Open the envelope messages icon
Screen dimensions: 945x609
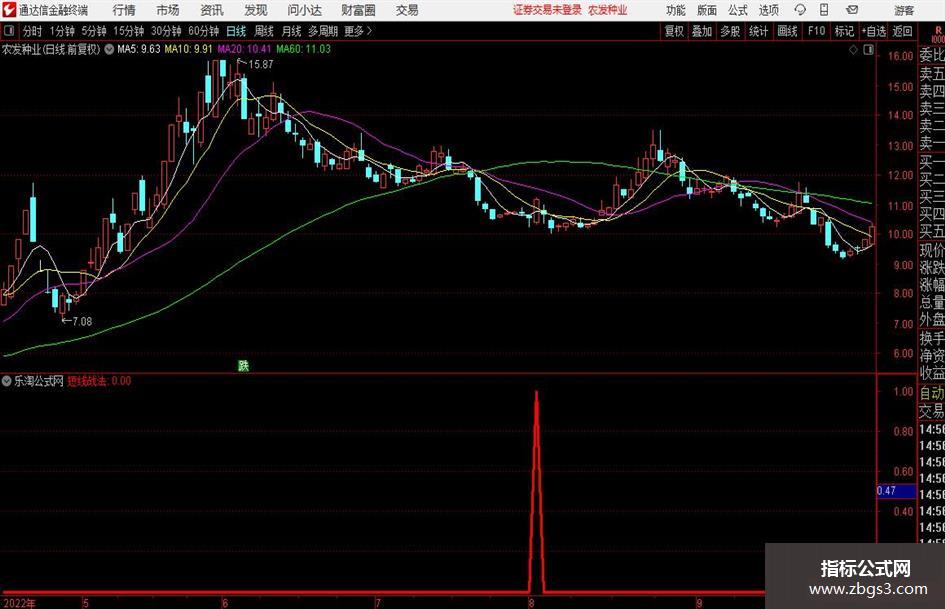pyautogui.click(x=852, y=10)
